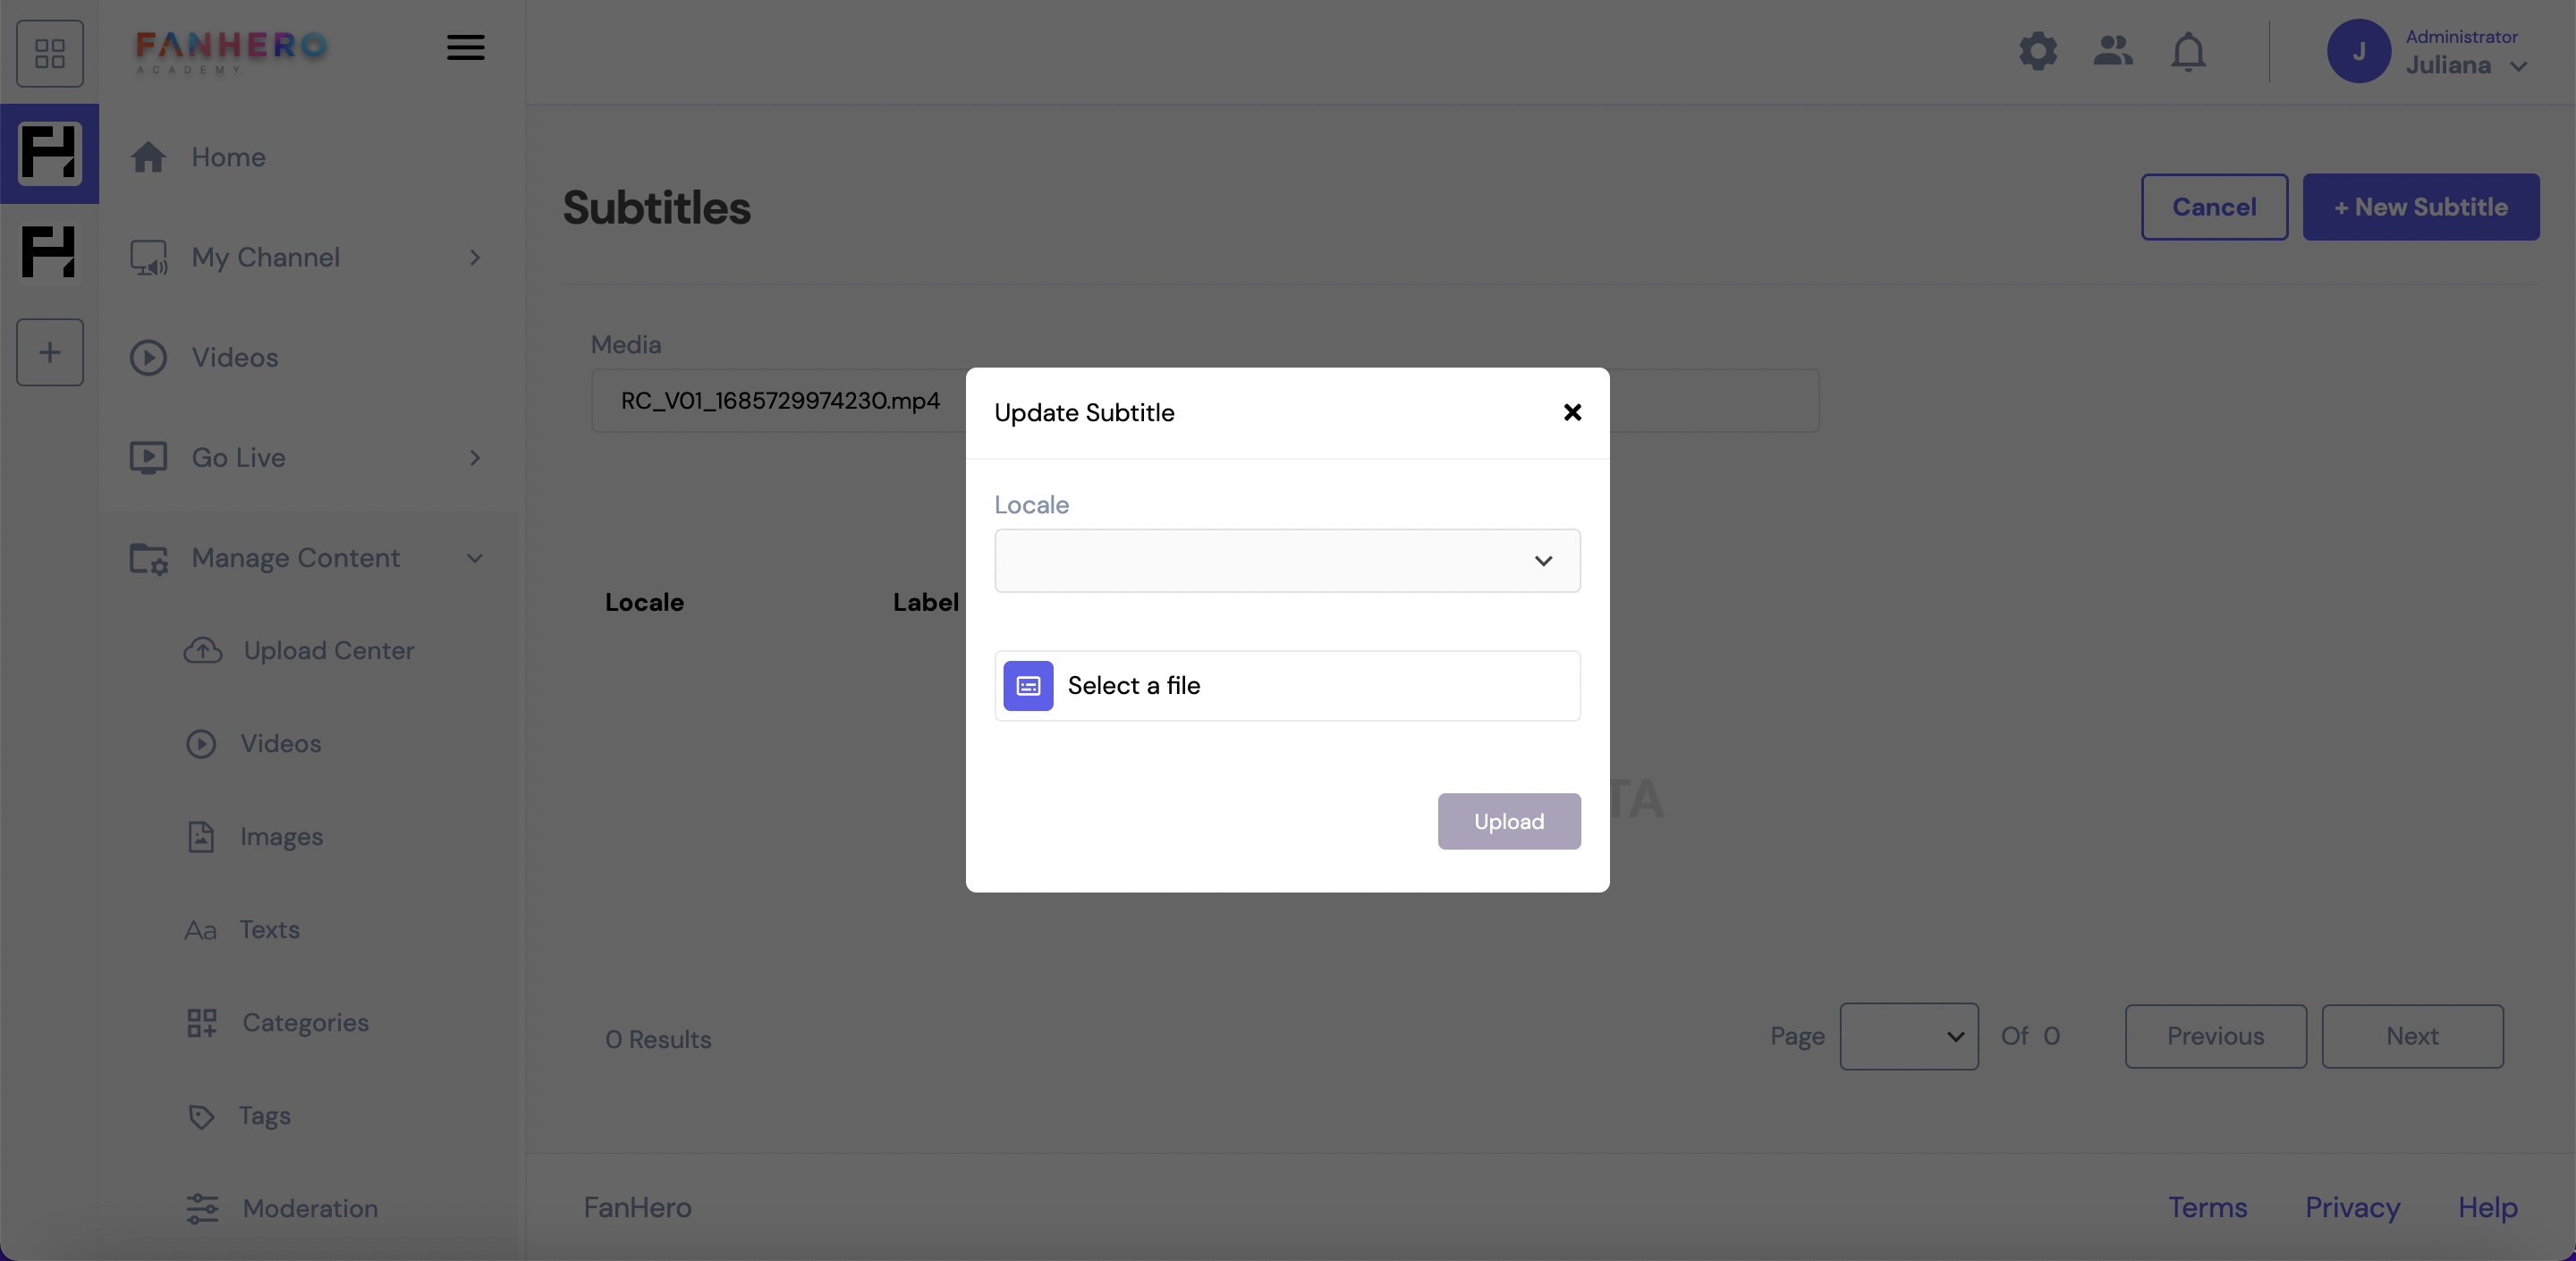Close the Update Subtitle dialog

click(1572, 412)
